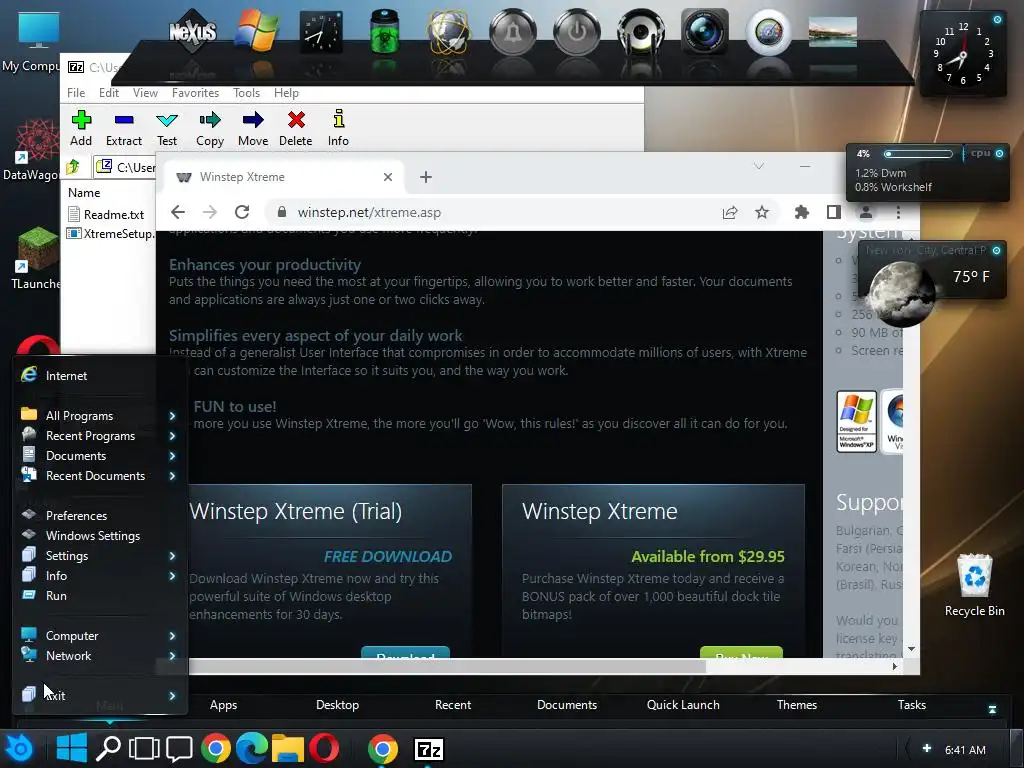Switch to the Themes shelf tab

797,705
